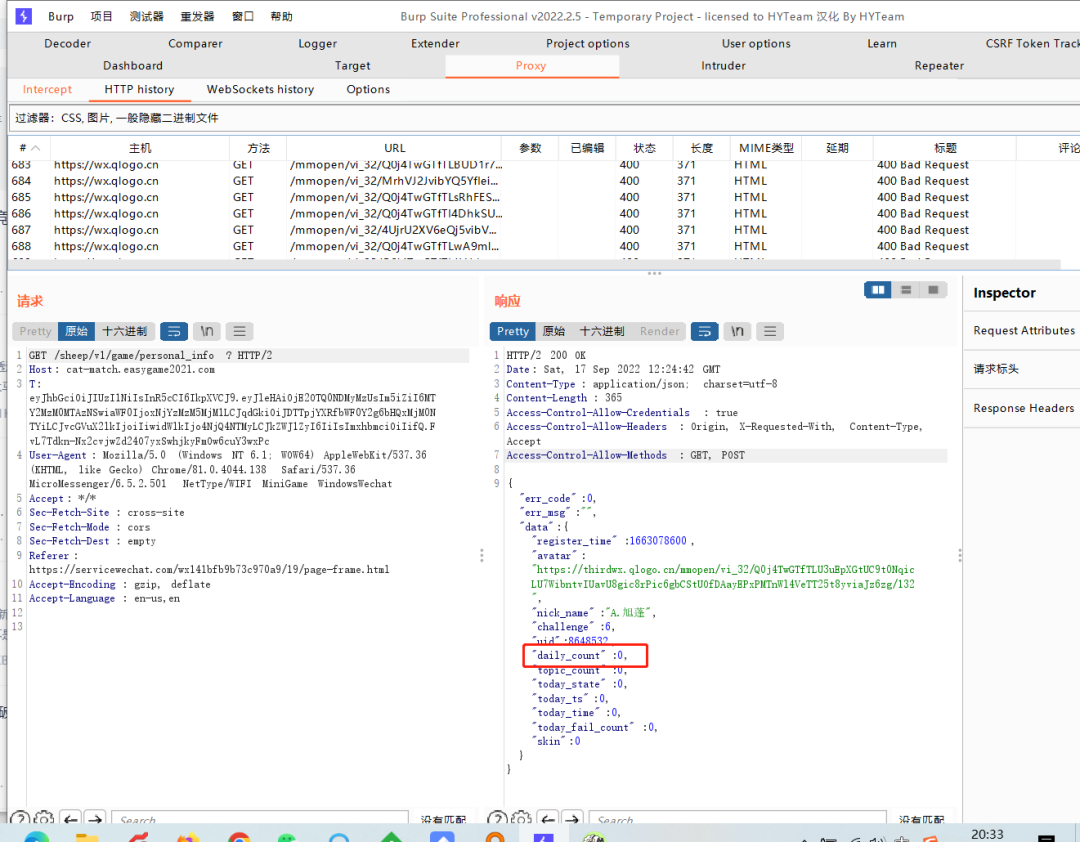Switch response view to Render

[x=659, y=331]
